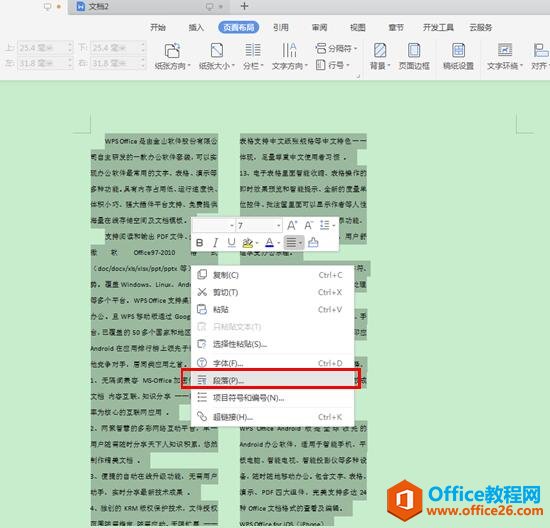The height and width of the screenshot is (528, 550).
Task: Switch to the 审阅 ribbon tab
Action: (319, 27)
